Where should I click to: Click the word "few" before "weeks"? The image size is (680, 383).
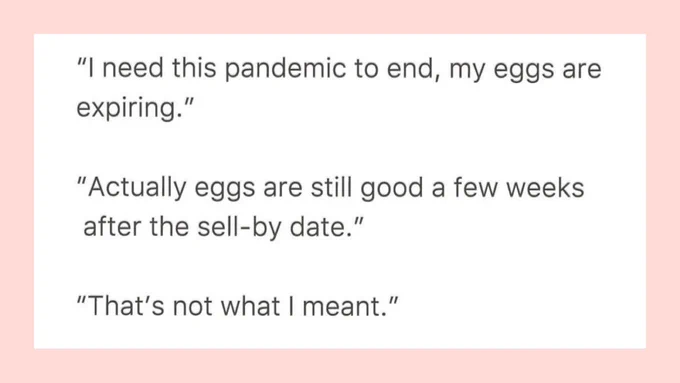coord(475,188)
